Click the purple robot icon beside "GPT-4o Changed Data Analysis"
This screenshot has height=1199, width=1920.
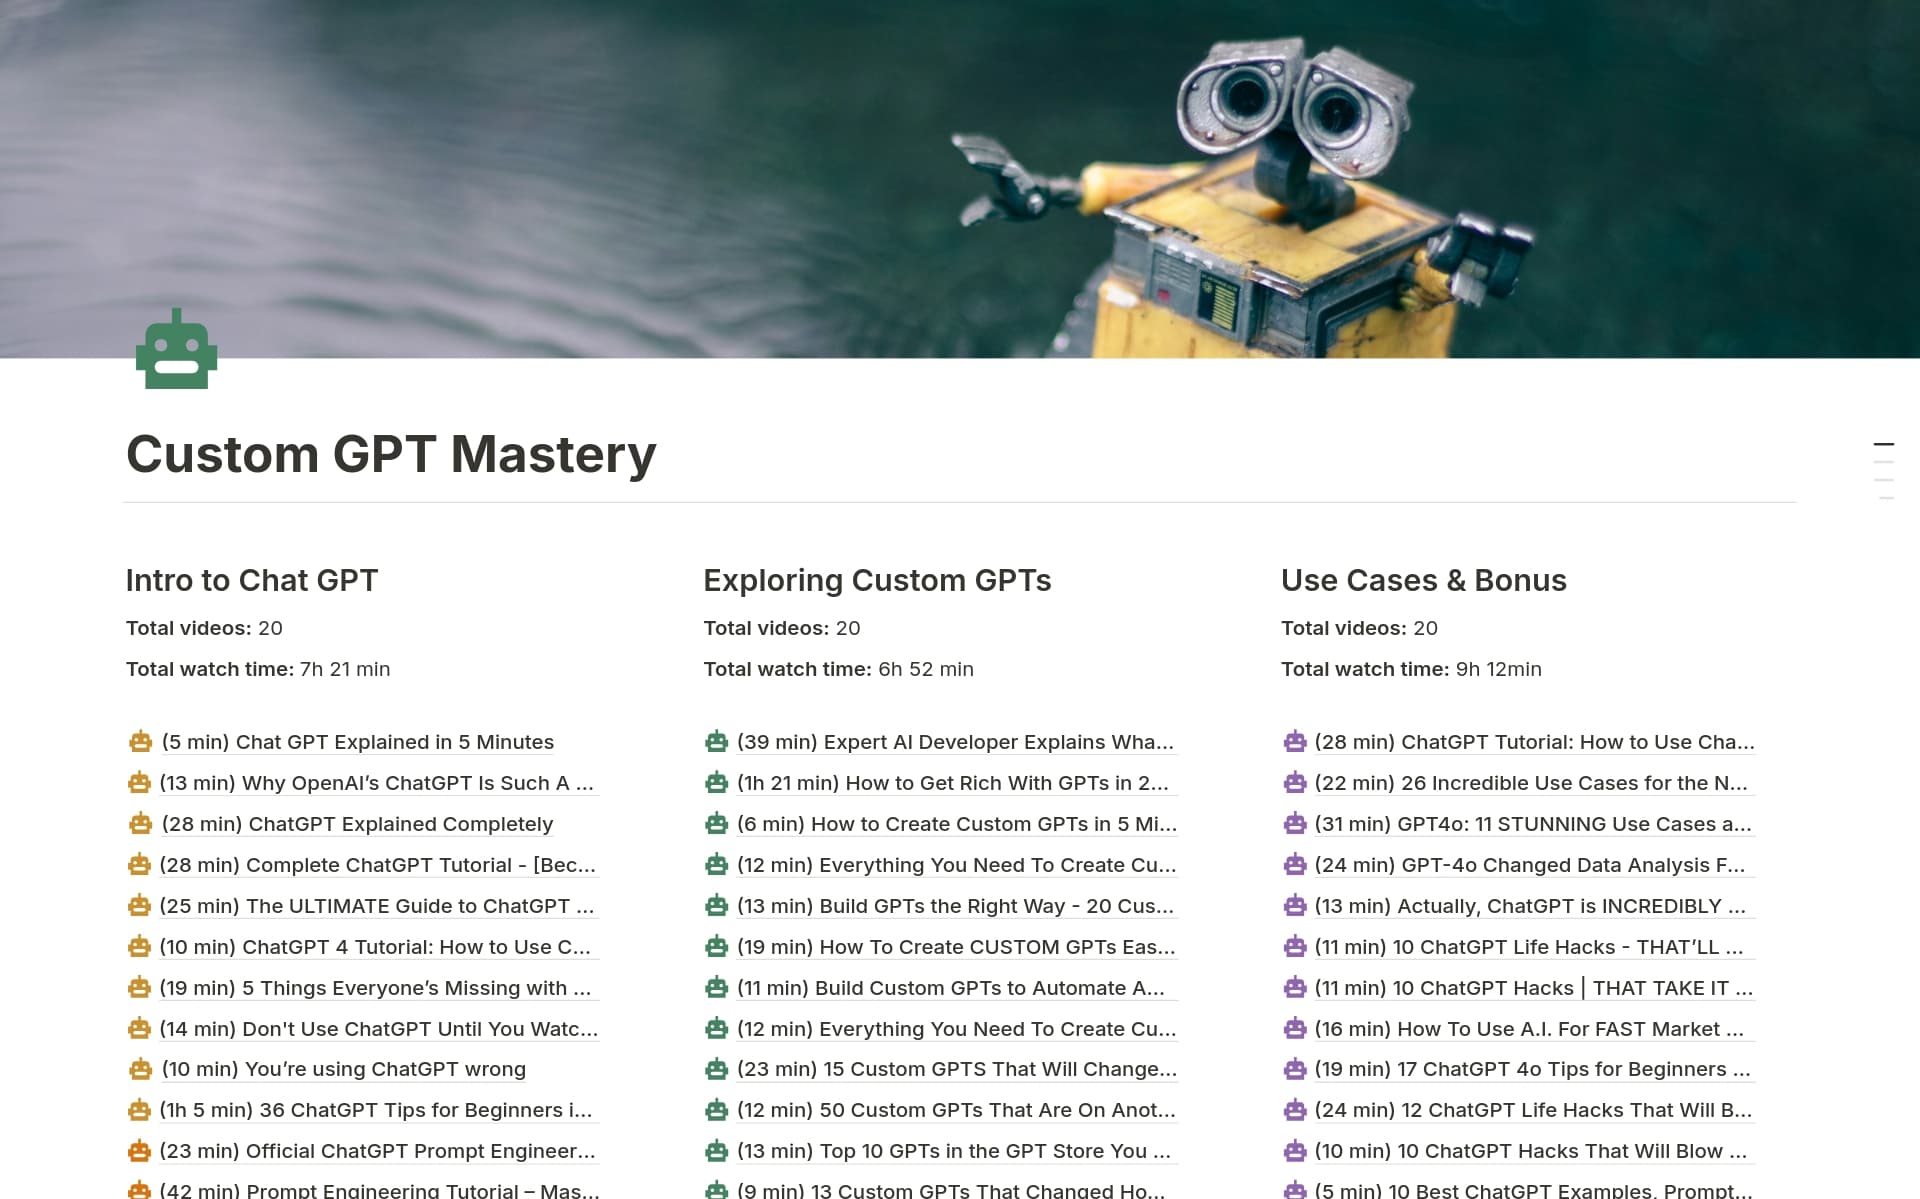pos(1294,865)
